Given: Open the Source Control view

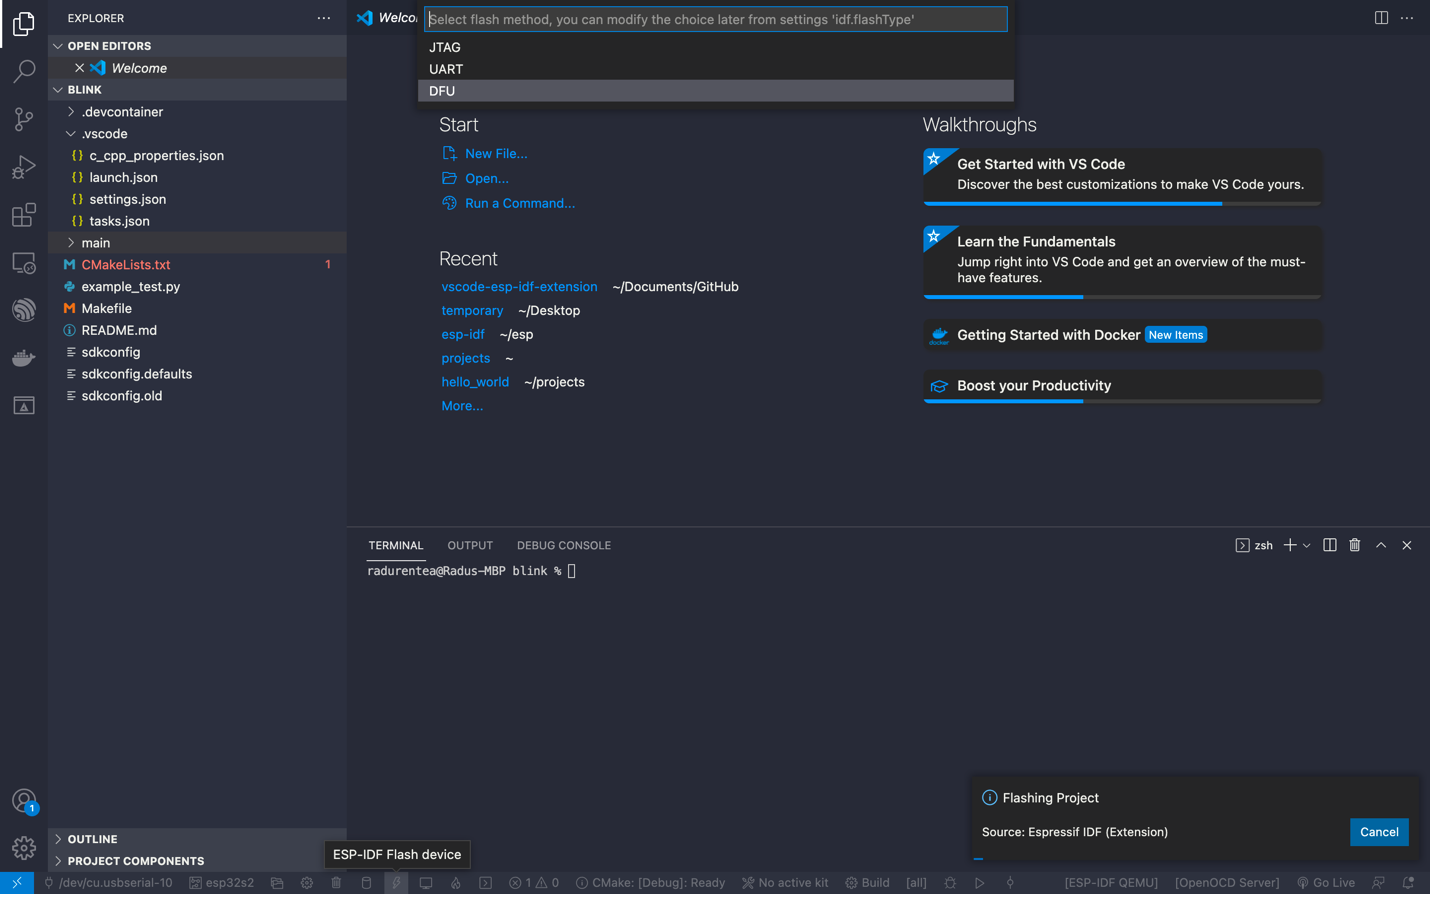Looking at the screenshot, I should 24,119.
